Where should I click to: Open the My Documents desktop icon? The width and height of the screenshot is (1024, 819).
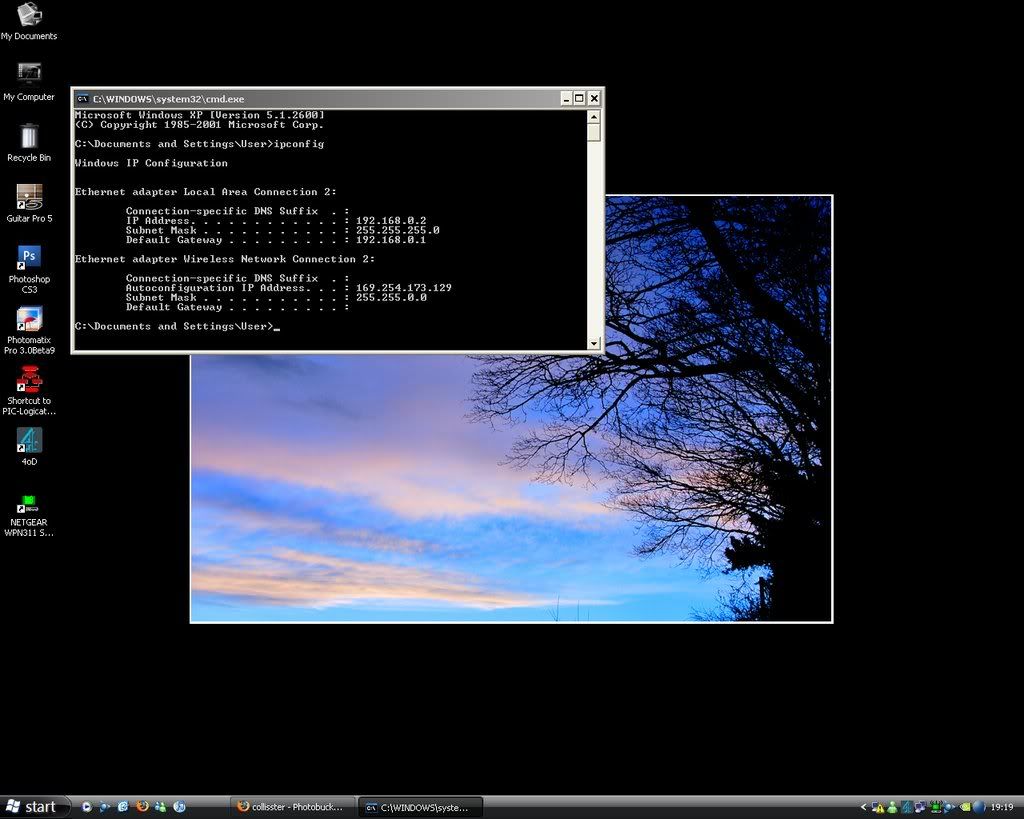pyautogui.click(x=29, y=15)
